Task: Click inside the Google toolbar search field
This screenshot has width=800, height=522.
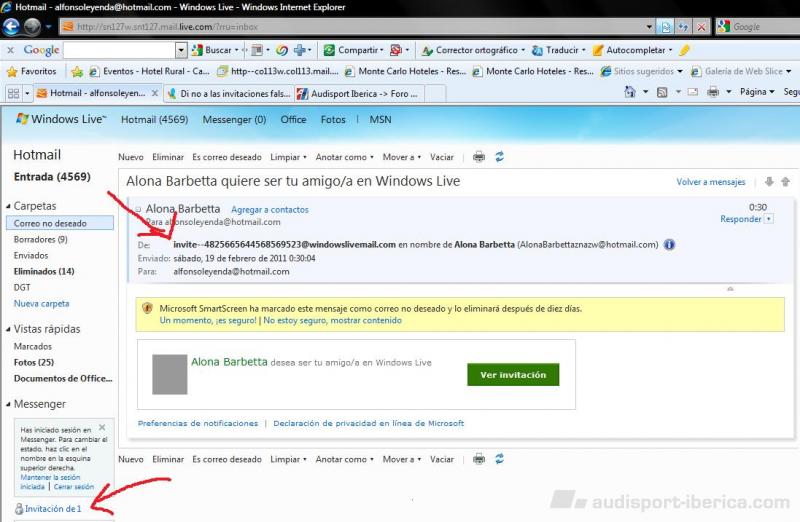Action: (x=120, y=50)
